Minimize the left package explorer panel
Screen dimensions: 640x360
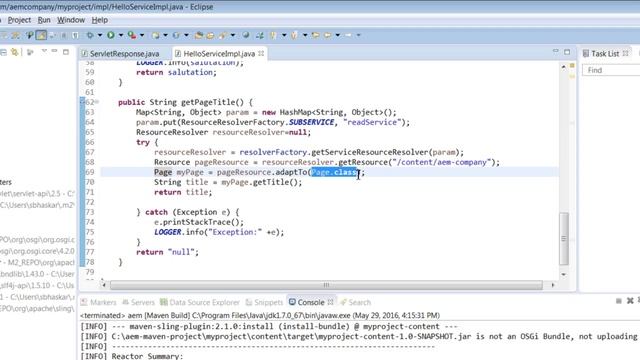54,51
